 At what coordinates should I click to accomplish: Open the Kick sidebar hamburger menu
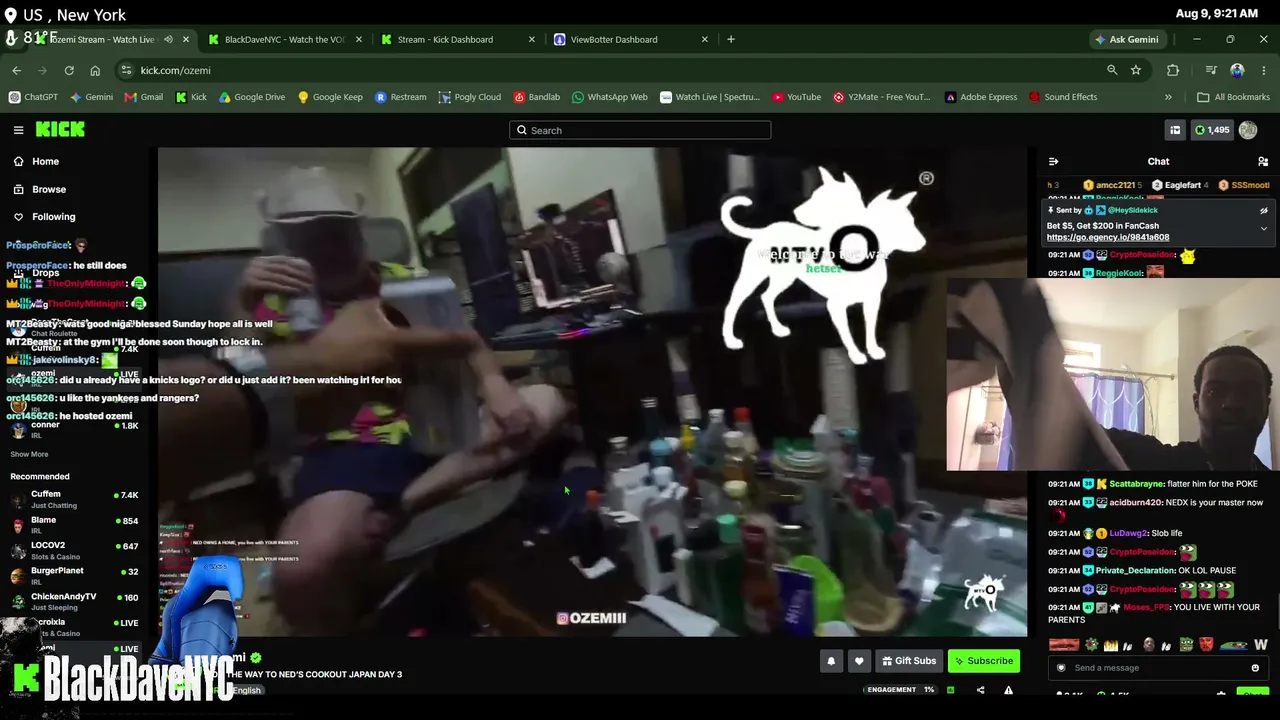pyautogui.click(x=18, y=130)
